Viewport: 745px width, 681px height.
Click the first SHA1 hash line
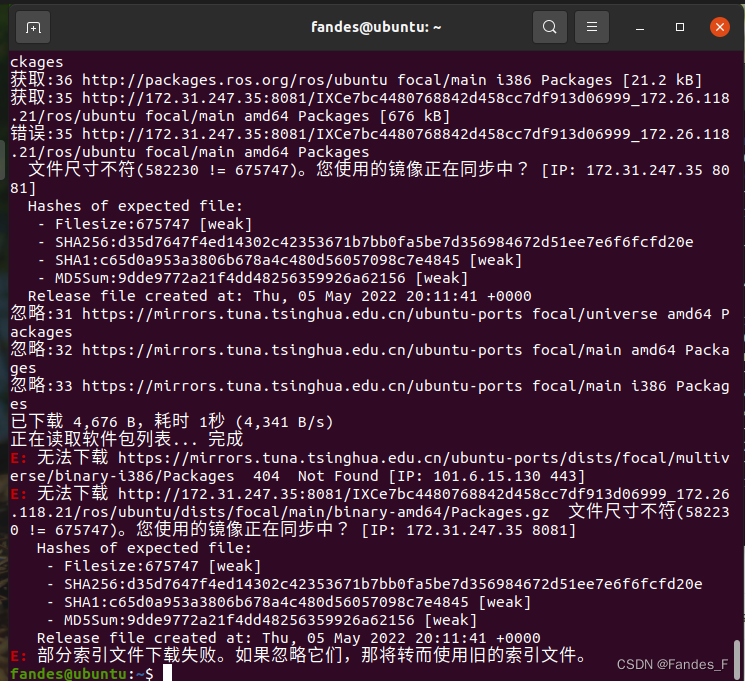(x=279, y=260)
